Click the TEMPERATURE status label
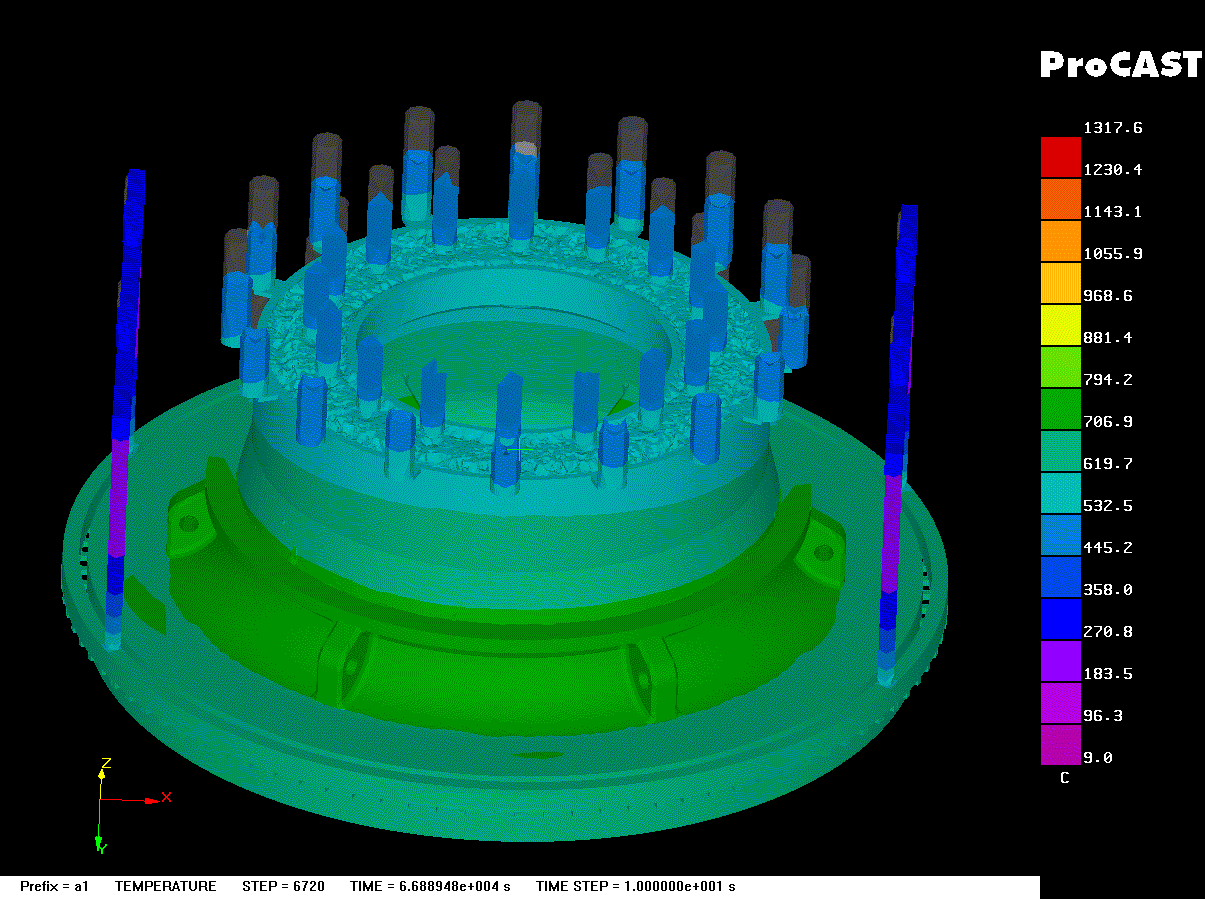 [165, 887]
